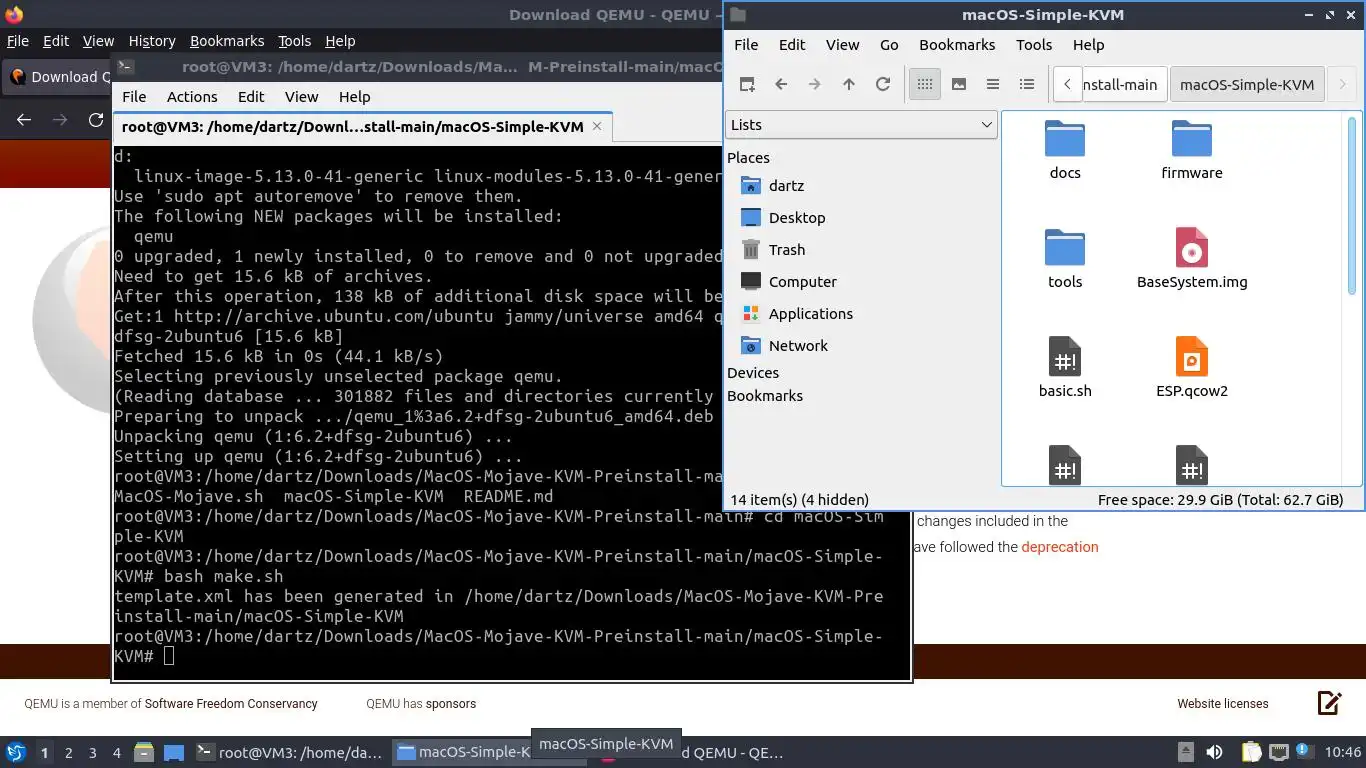The image size is (1366, 768).
Task: Open the volume control tray icon
Action: (1214, 752)
